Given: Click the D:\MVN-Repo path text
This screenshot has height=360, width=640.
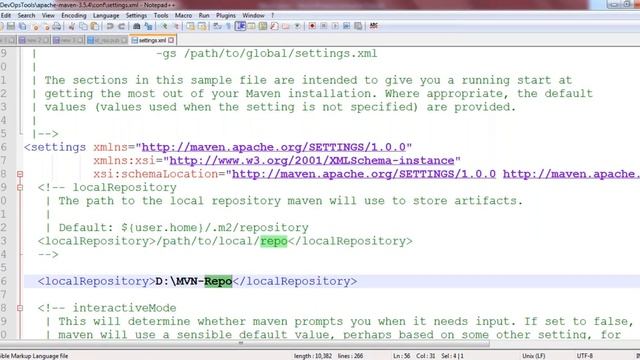Looking at the screenshot, I should [194, 281].
